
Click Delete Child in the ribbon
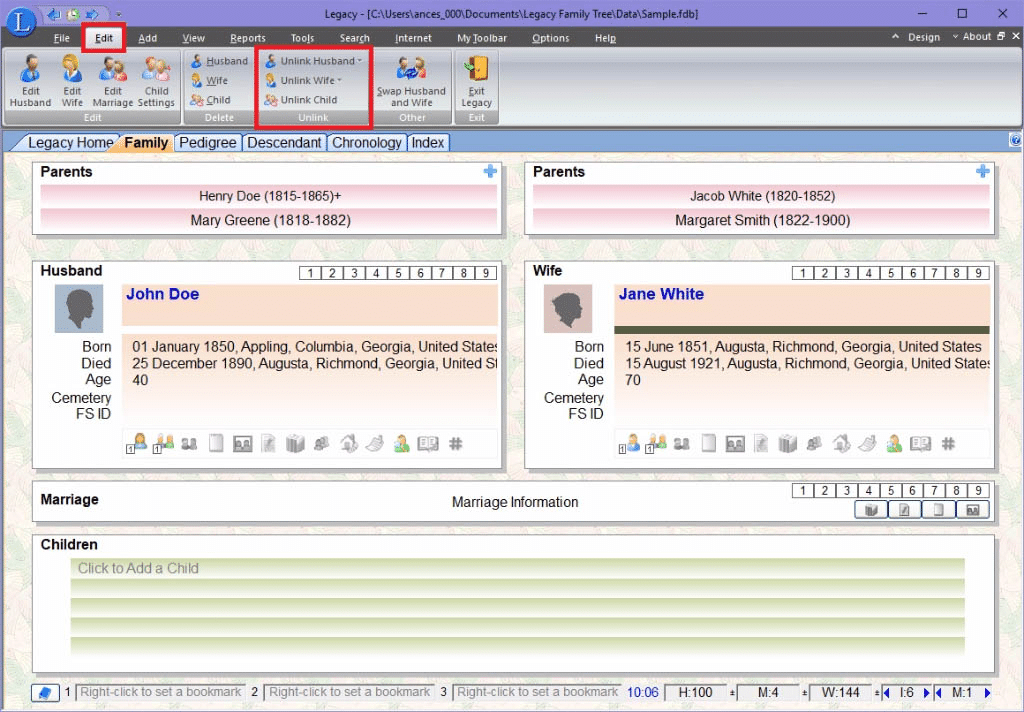(210, 100)
